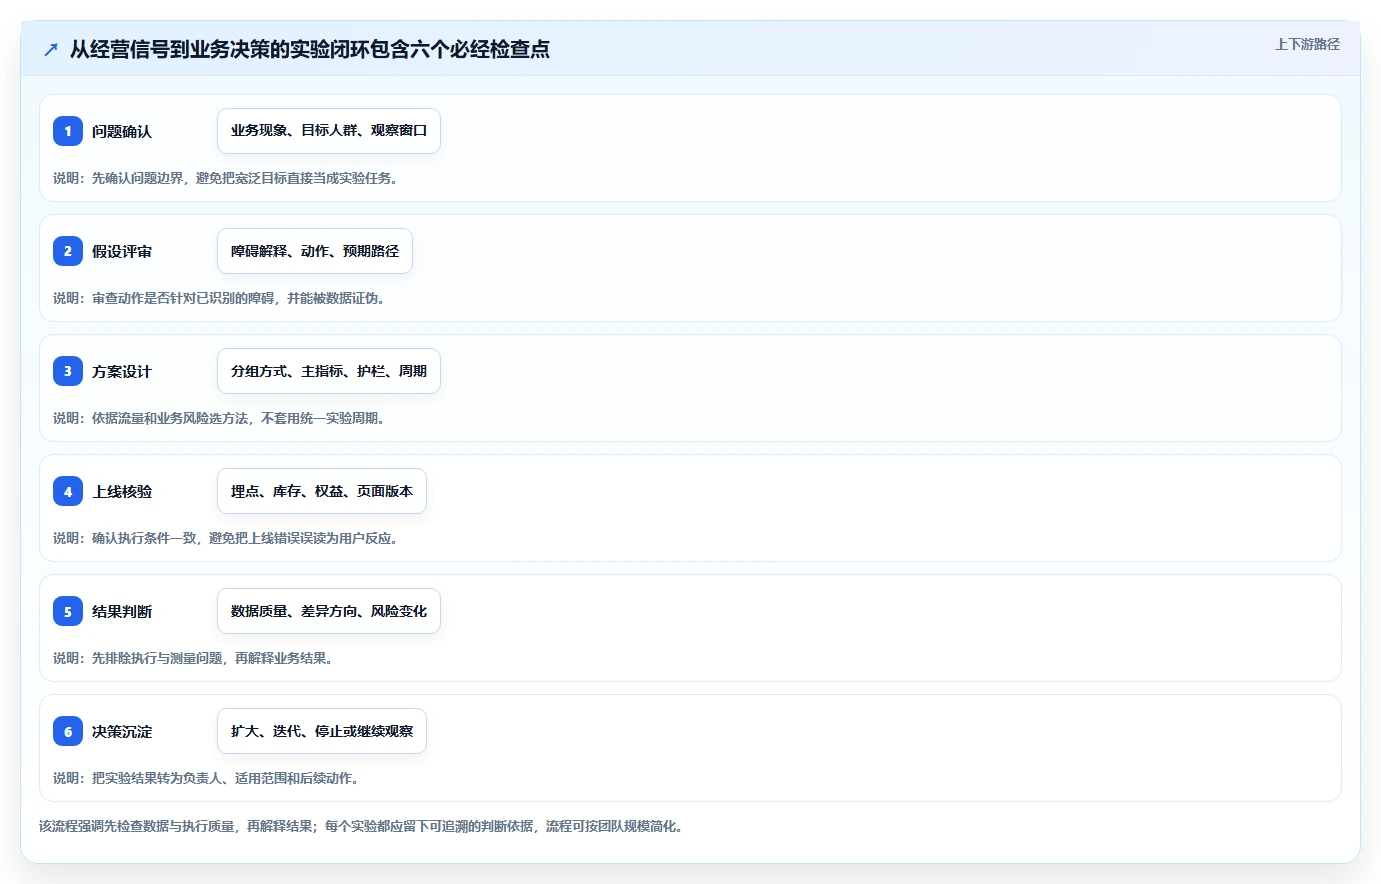Click the note starting 把实验结果转为负责人
The width and height of the screenshot is (1381, 884).
pos(208,778)
